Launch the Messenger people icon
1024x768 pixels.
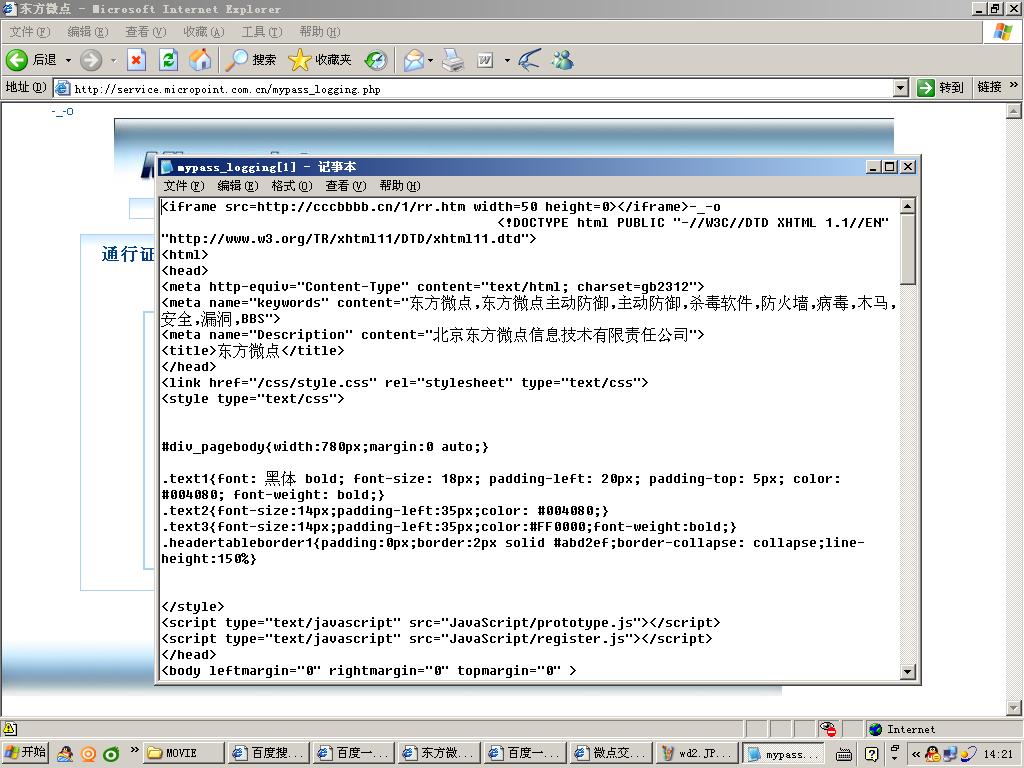(x=562, y=60)
